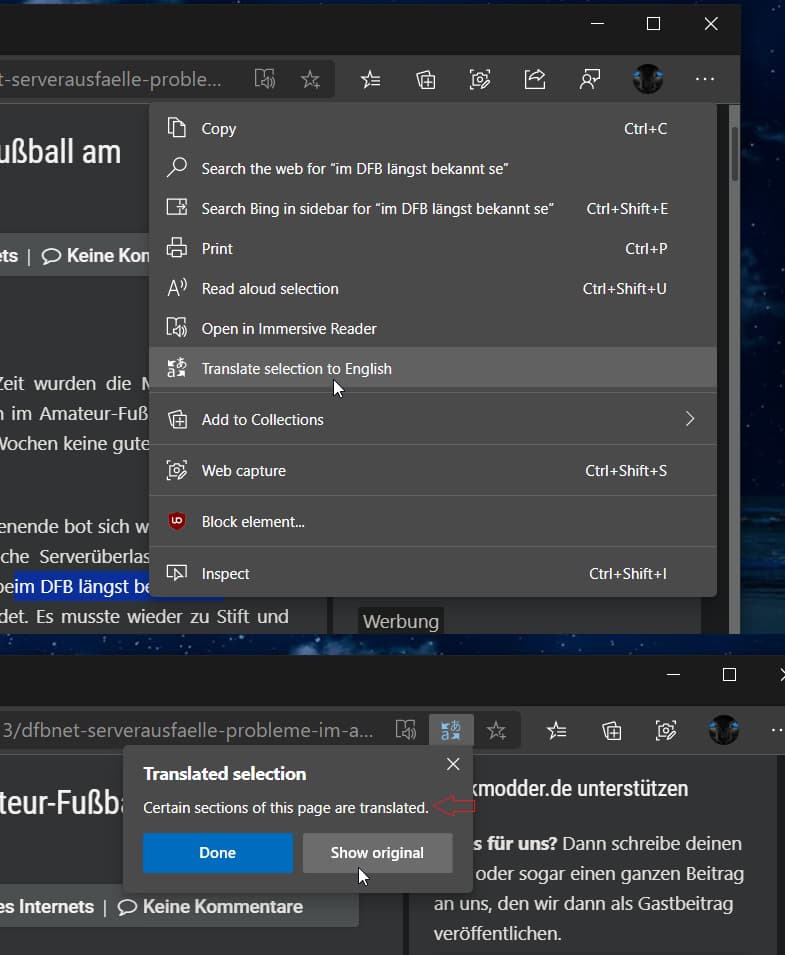
Task: Open Immersive Reader icon in upper address bar
Action: pyautogui.click(x=264, y=79)
